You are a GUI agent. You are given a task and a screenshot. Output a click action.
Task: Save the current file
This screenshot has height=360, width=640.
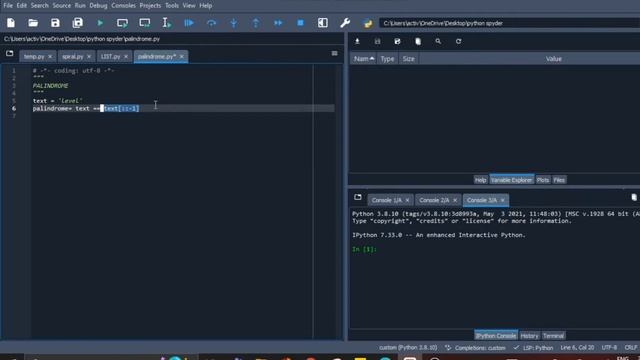click(x=55, y=23)
